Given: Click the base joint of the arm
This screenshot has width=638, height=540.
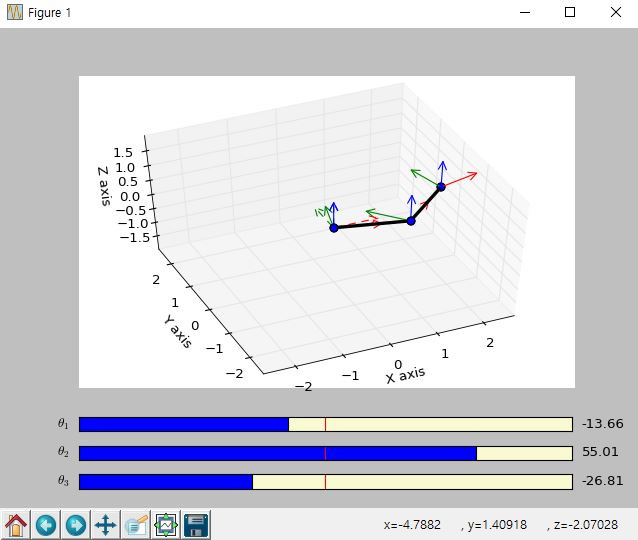Looking at the screenshot, I should pyautogui.click(x=334, y=228).
